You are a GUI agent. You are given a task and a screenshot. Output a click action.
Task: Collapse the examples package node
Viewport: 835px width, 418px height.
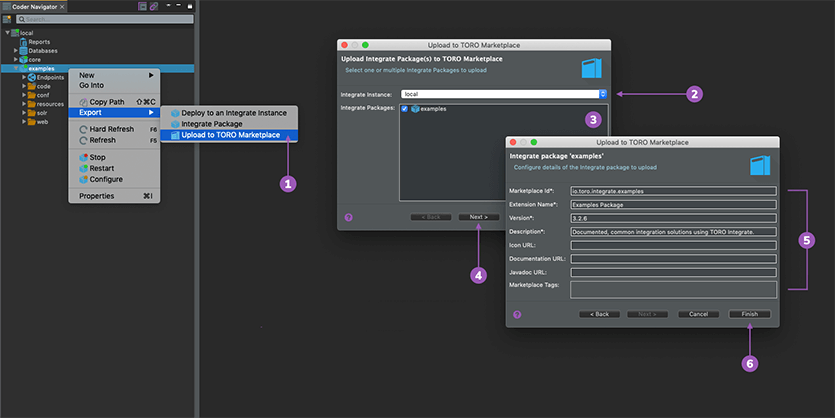point(15,68)
